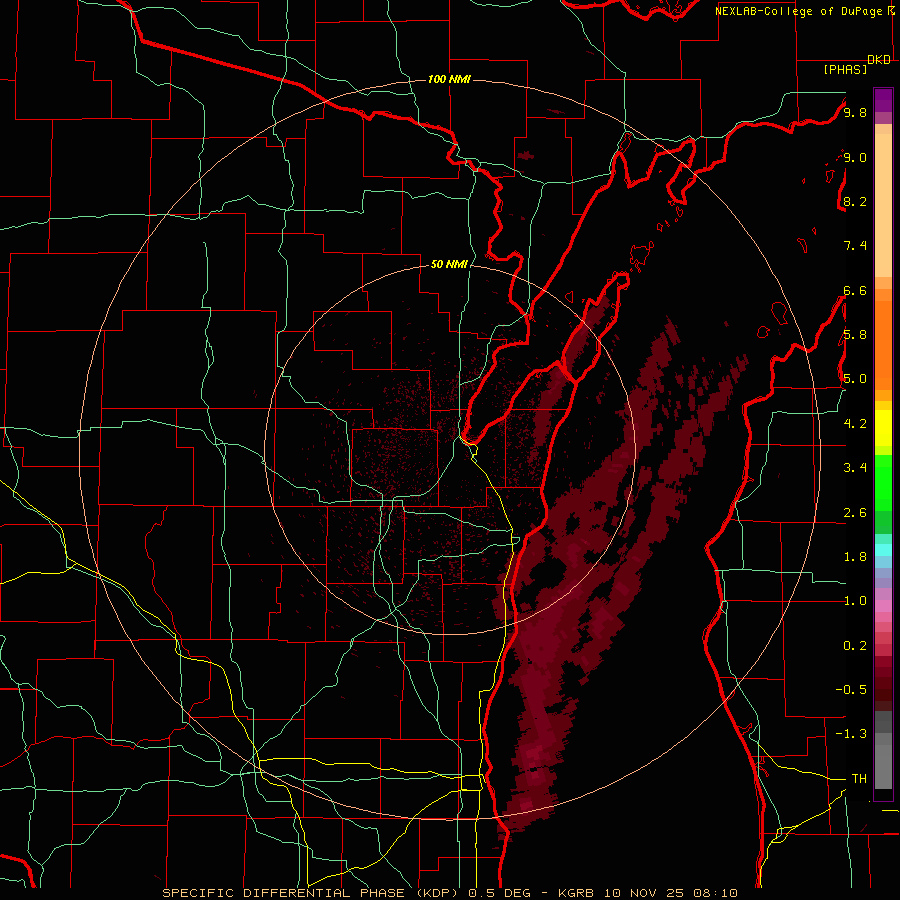Select the 4.2 scale value
The height and width of the screenshot is (900, 900).
coord(855,424)
